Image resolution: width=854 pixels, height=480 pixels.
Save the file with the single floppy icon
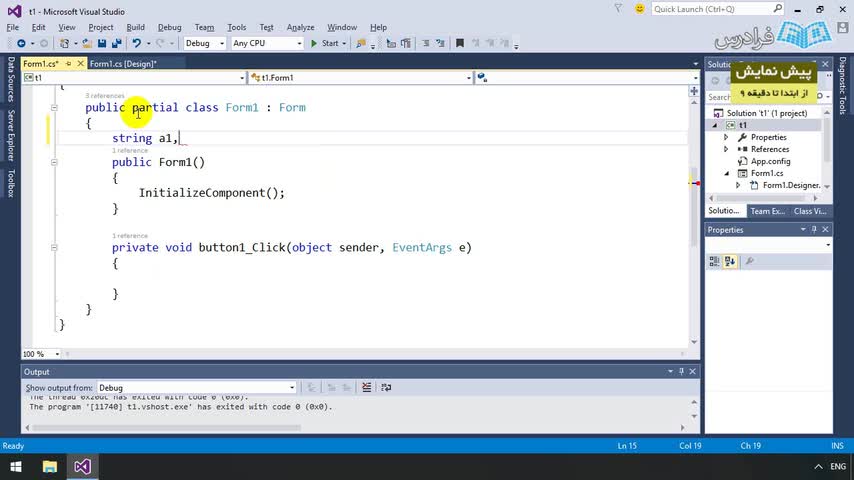pyautogui.click(x=102, y=43)
